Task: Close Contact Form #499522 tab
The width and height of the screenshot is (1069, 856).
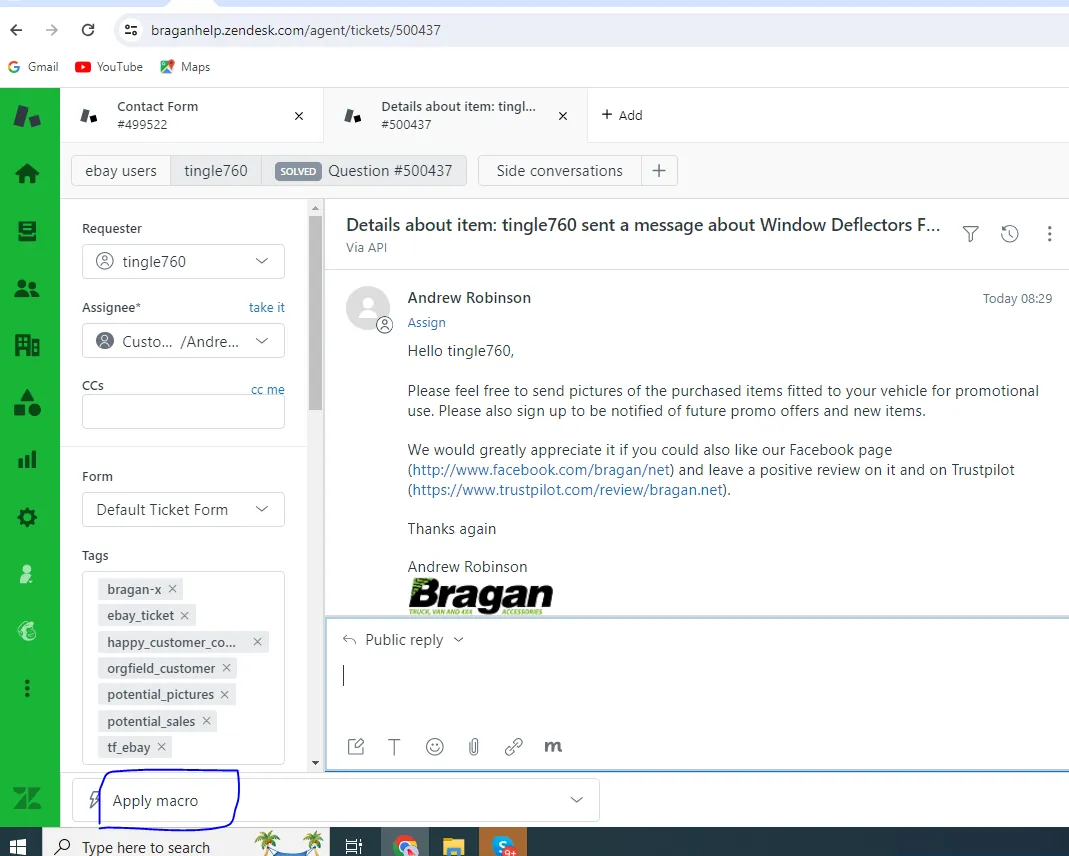Action: [299, 116]
